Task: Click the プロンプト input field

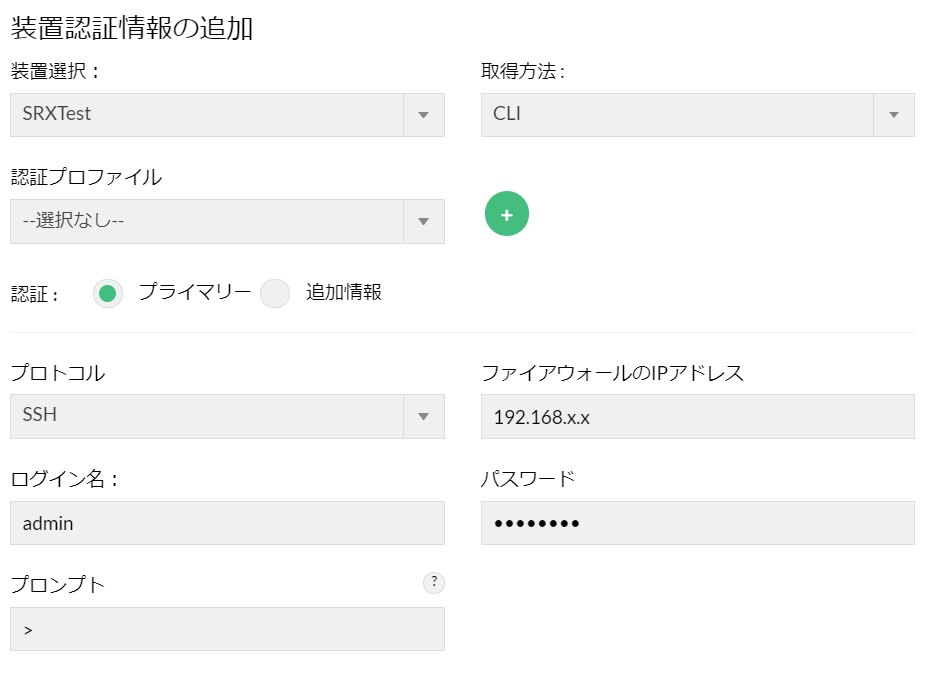Action: 227,630
